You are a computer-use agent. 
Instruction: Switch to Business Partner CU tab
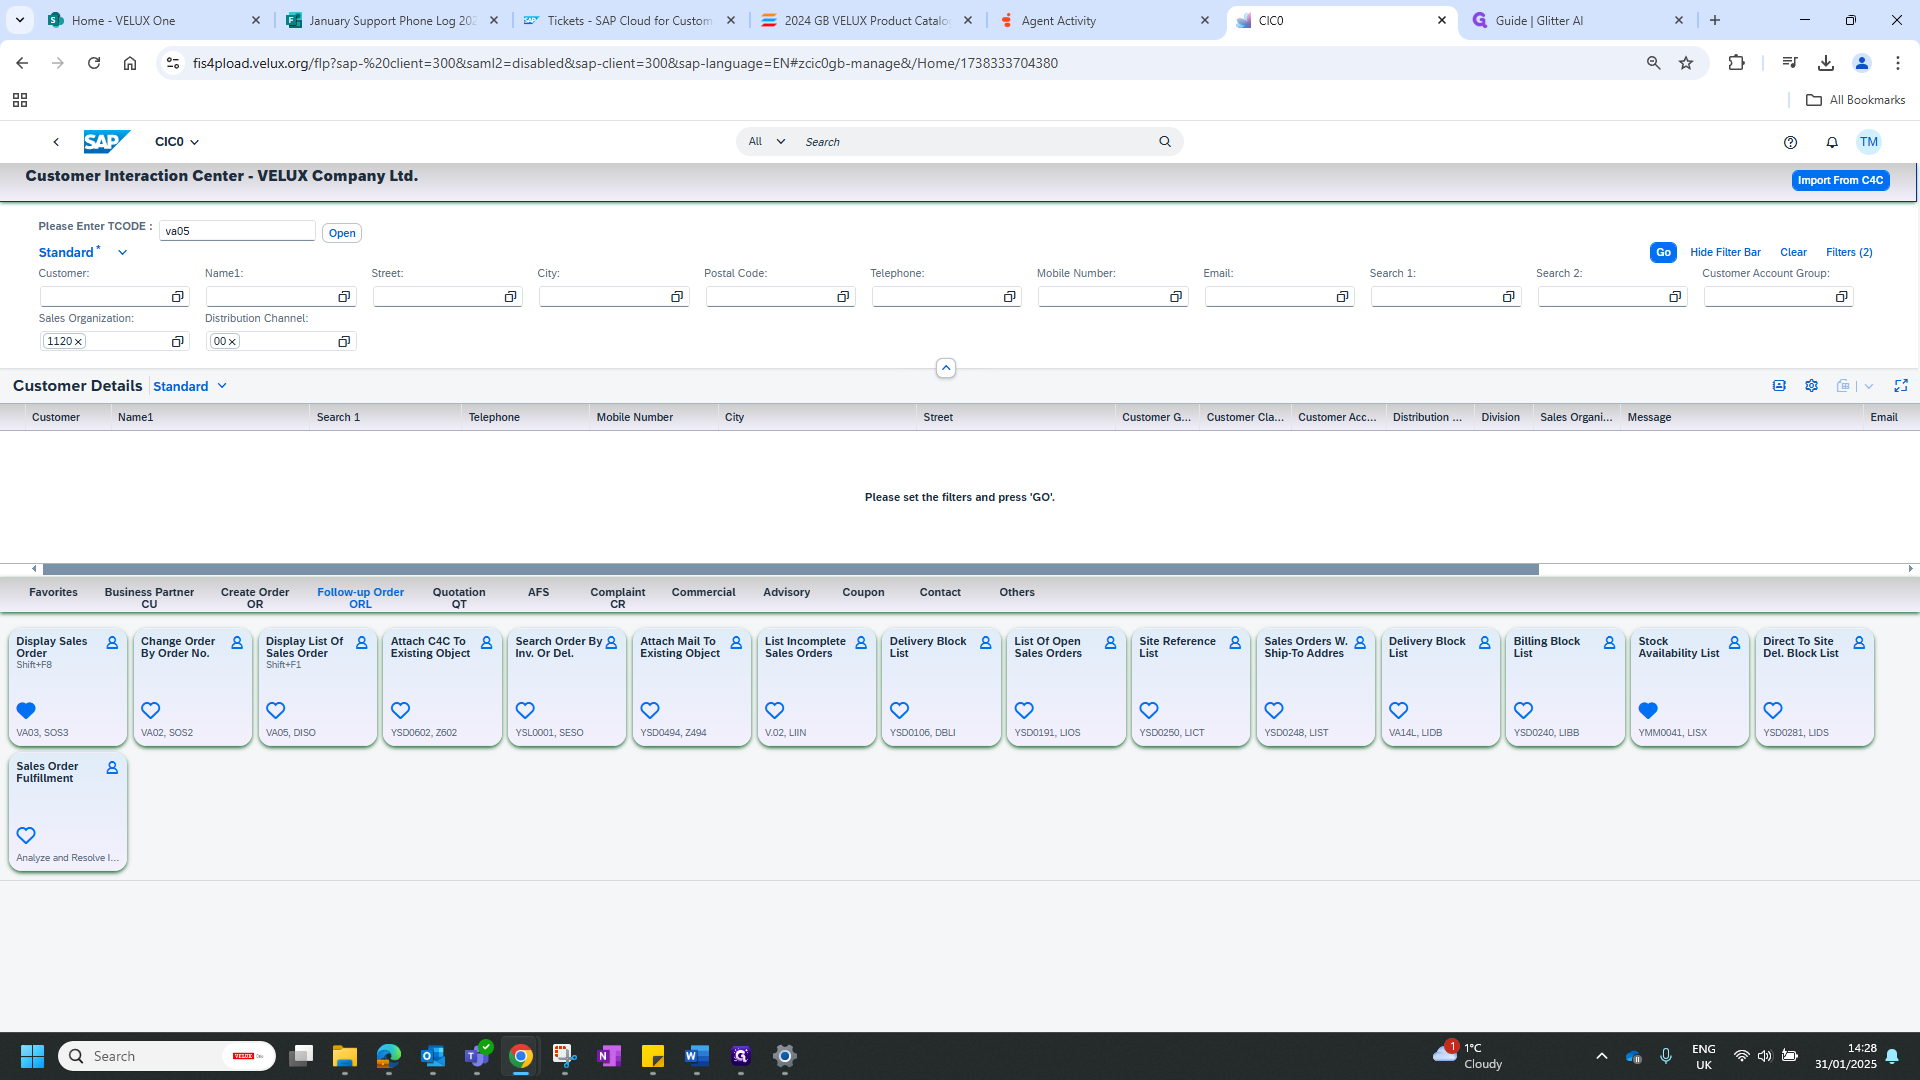pyautogui.click(x=149, y=598)
